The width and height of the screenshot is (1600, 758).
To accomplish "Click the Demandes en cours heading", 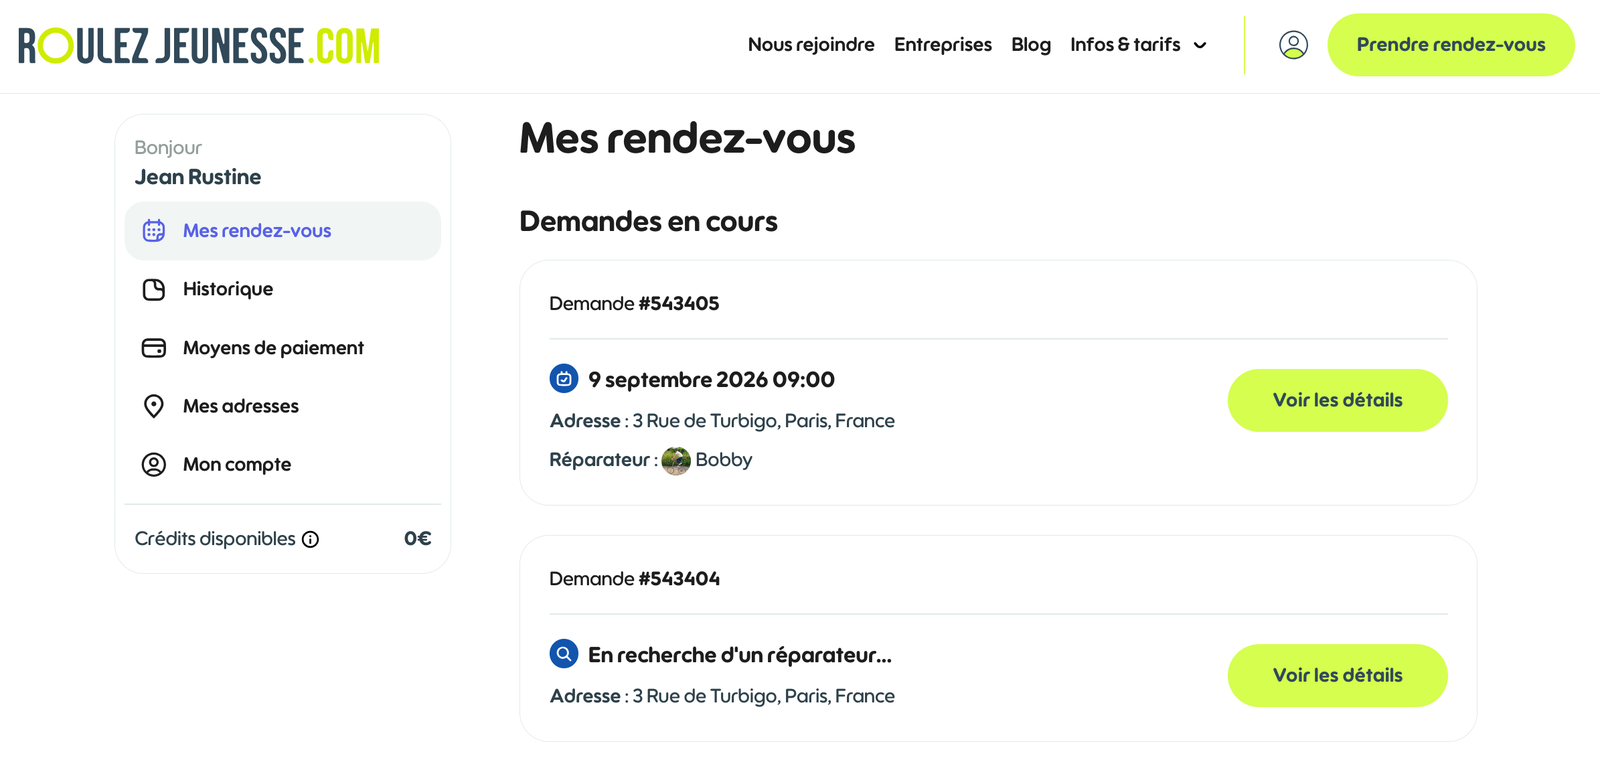I will (648, 221).
